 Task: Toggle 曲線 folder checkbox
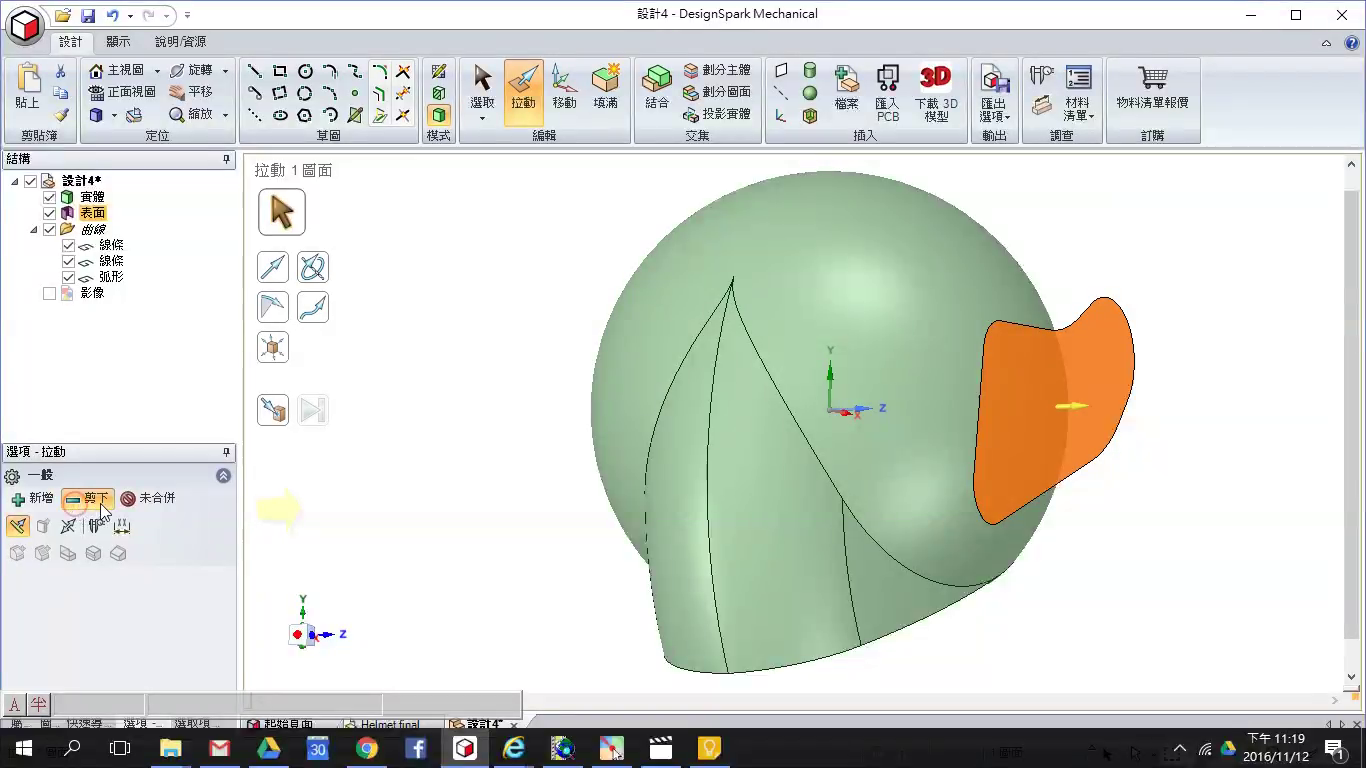pyautogui.click(x=50, y=229)
